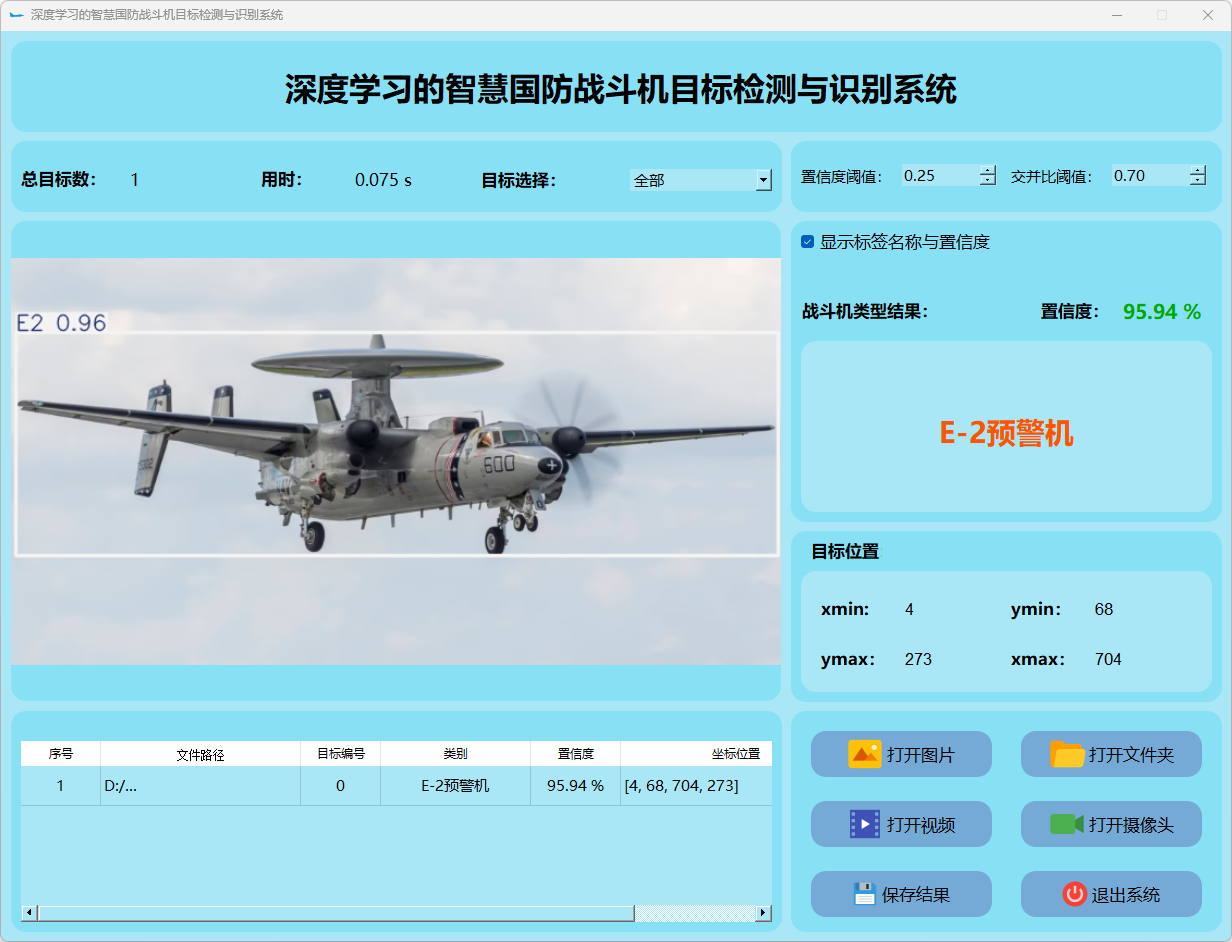
Task: Open the 目标选择 dropdown showing 全部
Action: pos(764,180)
